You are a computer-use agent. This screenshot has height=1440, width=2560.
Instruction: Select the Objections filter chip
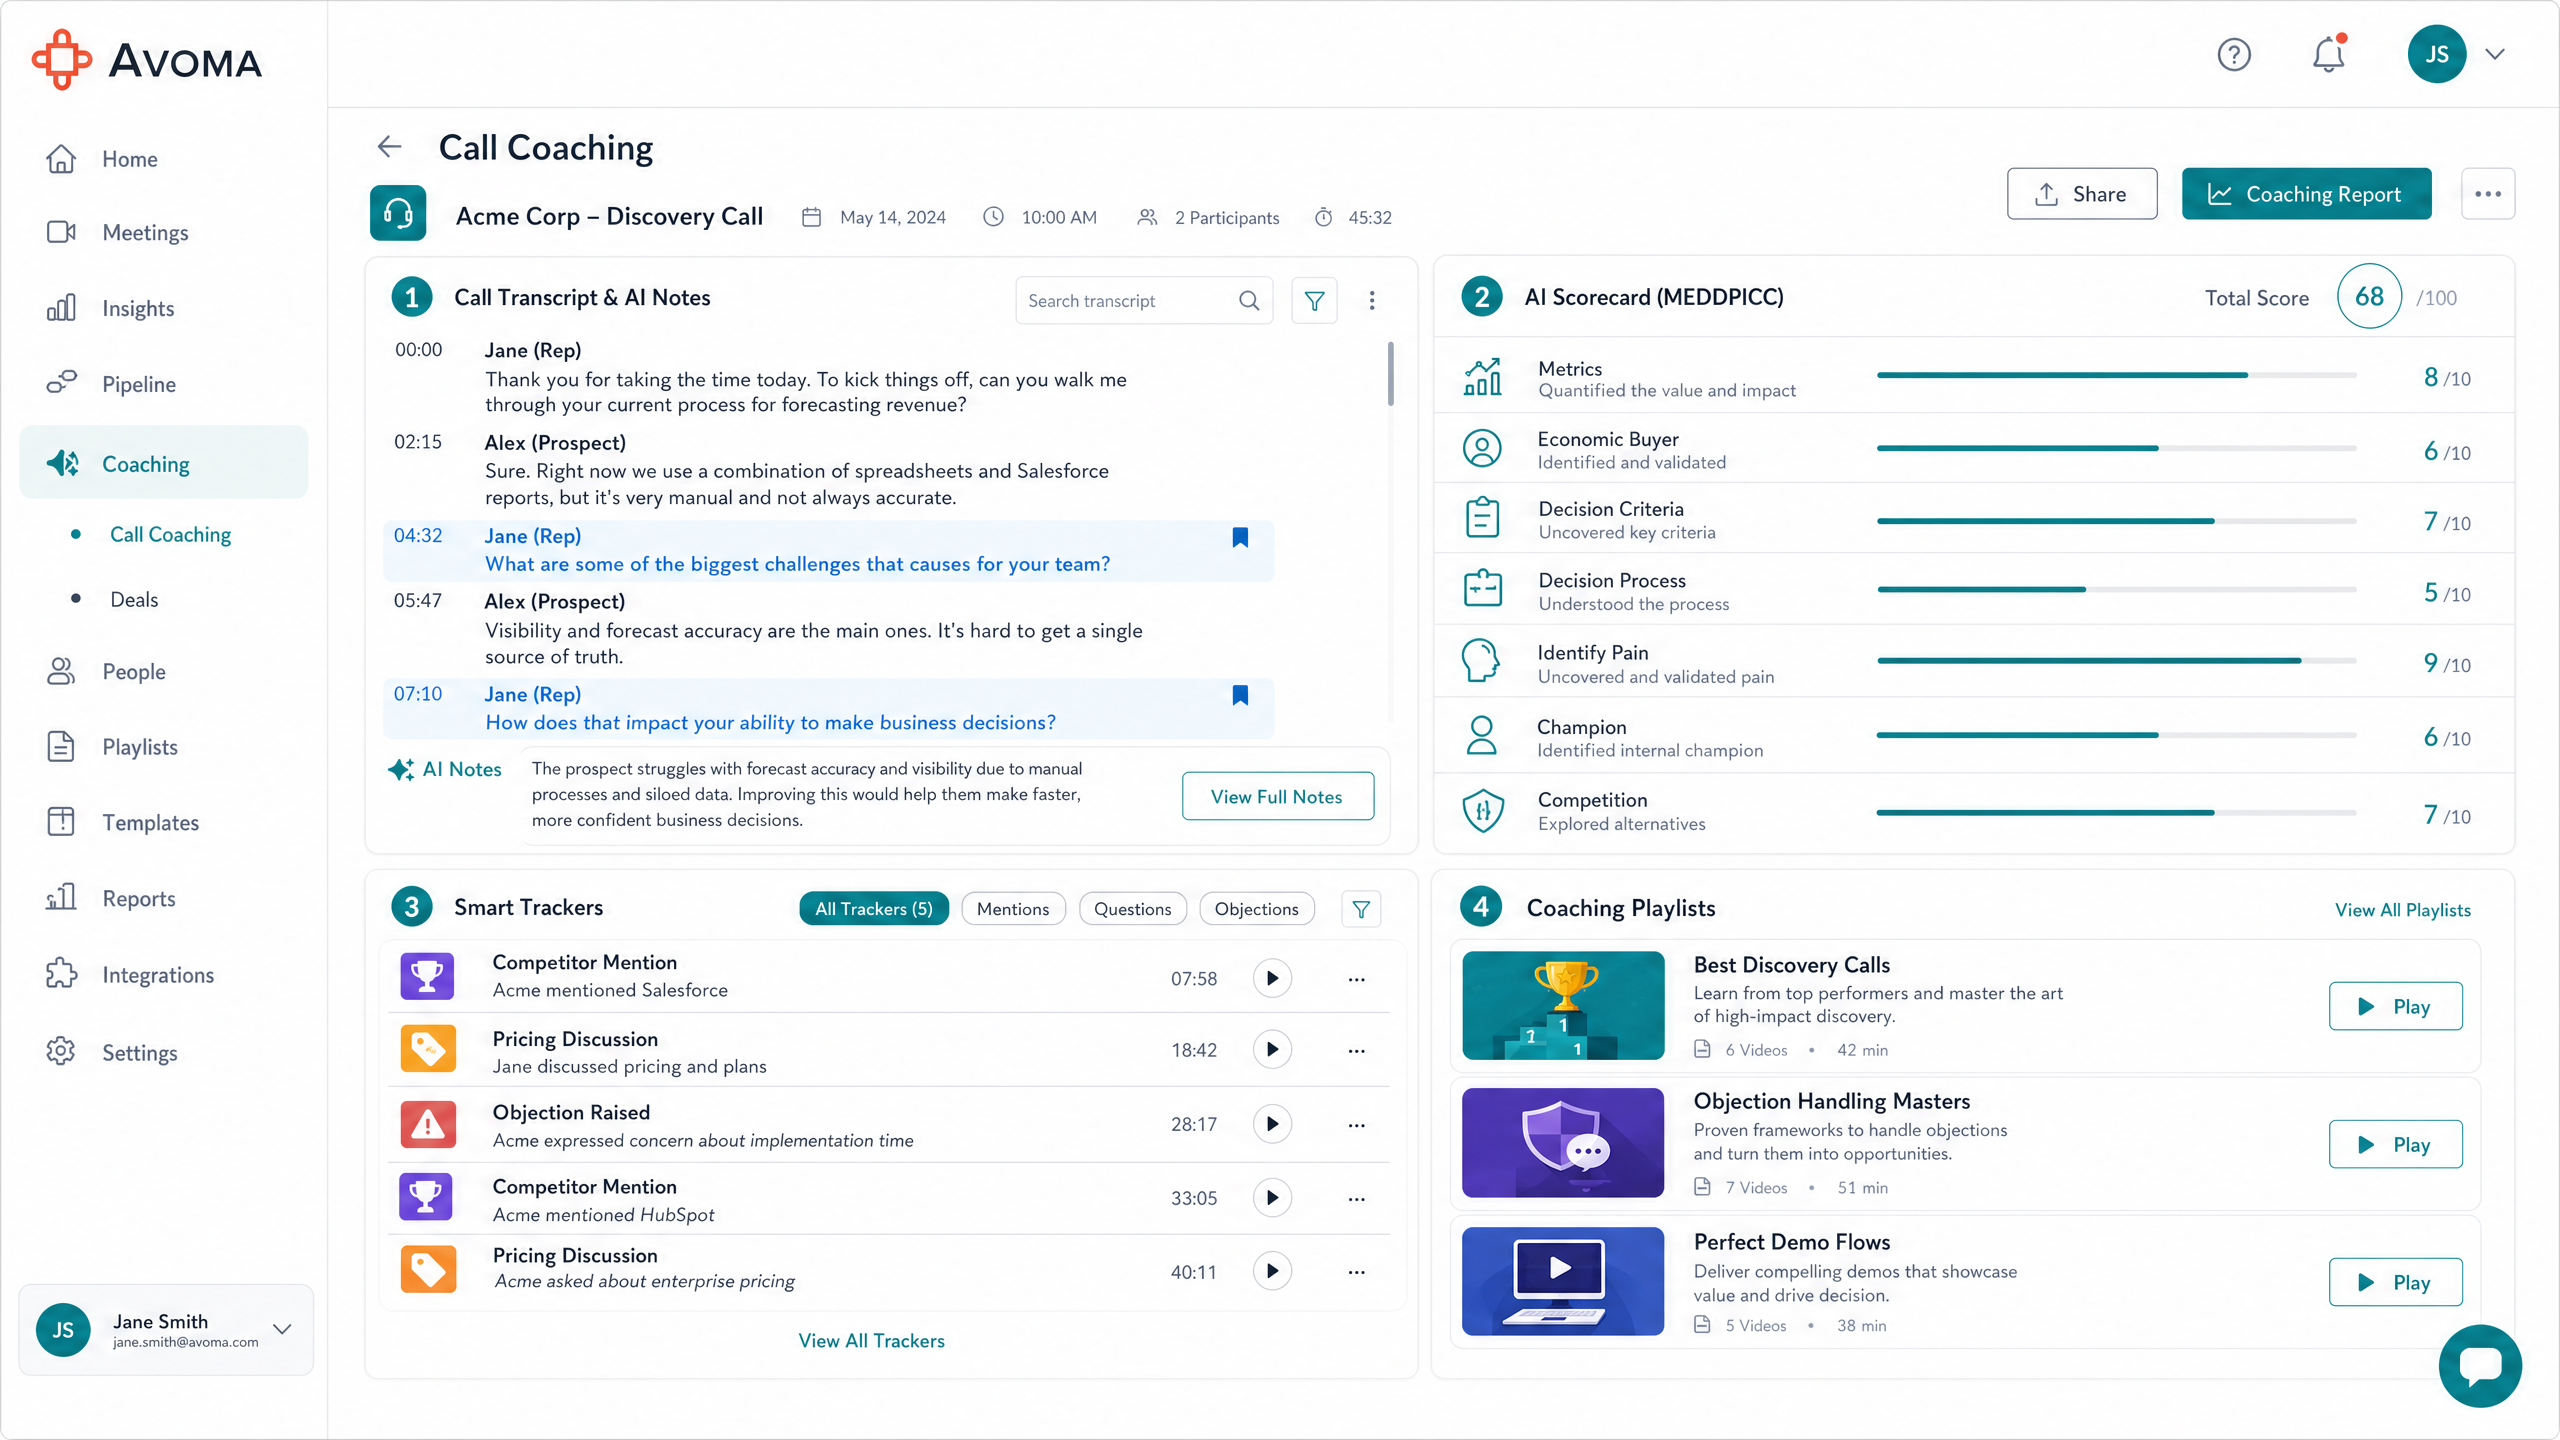(x=1256, y=909)
